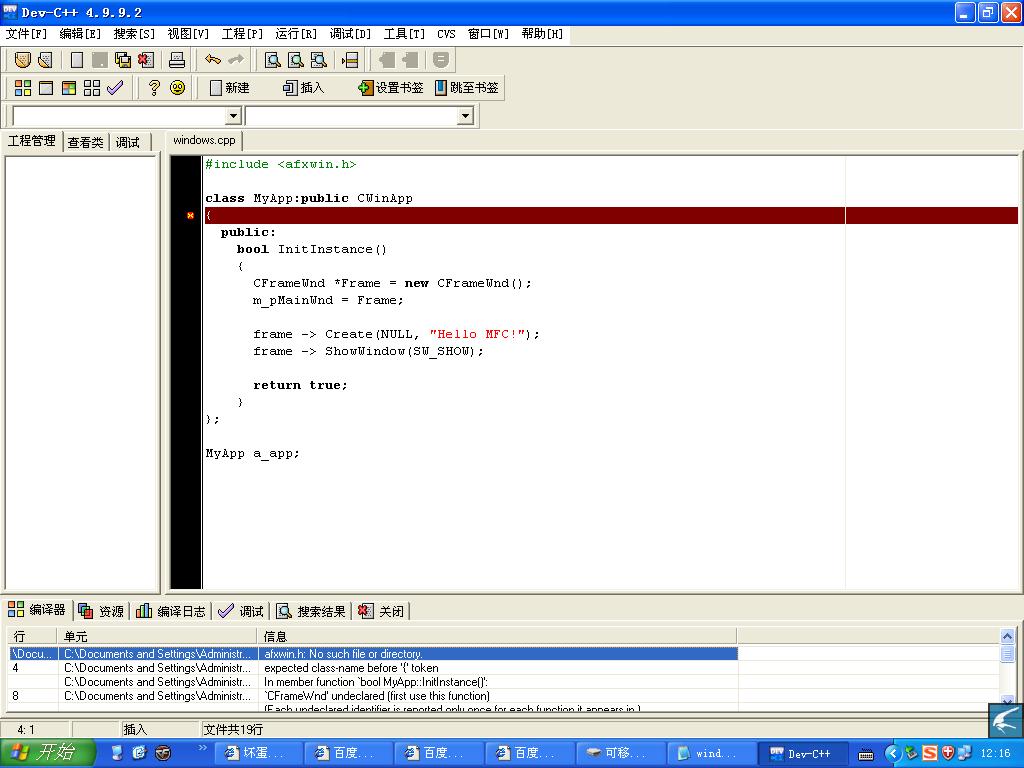Select the 搜索结果 tab in bottom panel
This screenshot has height=768, width=1024.
[x=311, y=611]
